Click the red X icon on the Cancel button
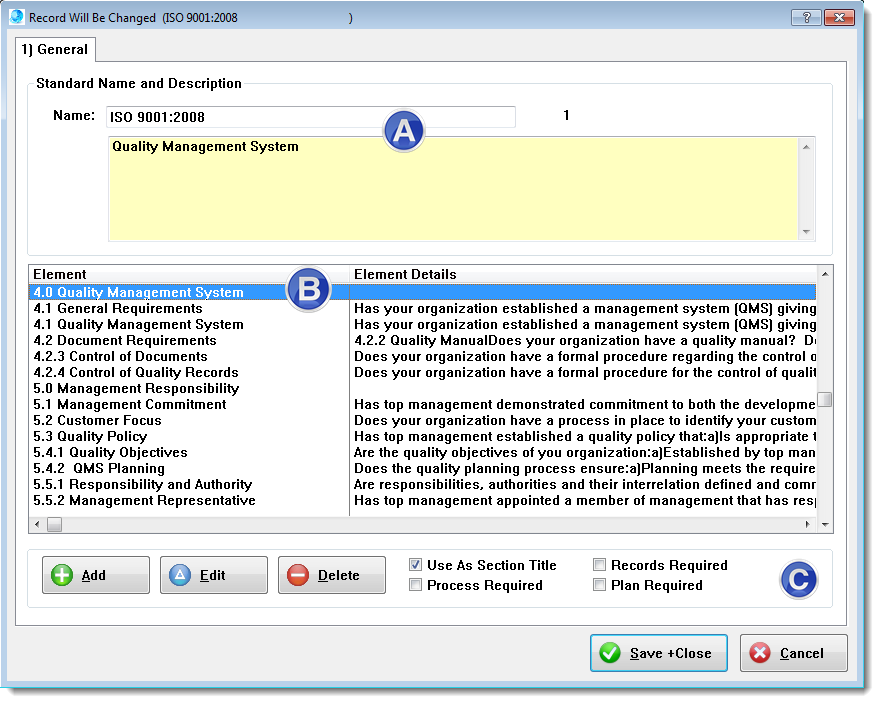The height and width of the screenshot is (703, 879). click(x=760, y=652)
